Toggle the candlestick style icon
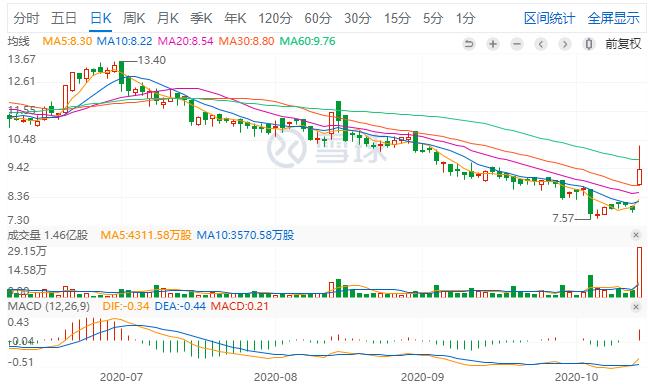The image size is (648, 390). click(x=589, y=44)
